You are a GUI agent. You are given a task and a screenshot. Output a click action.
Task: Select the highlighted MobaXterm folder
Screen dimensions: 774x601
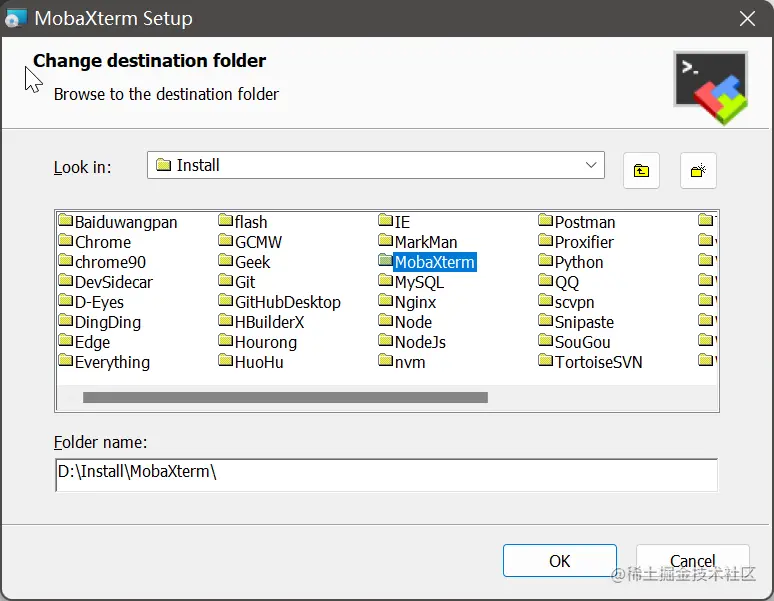(x=427, y=262)
